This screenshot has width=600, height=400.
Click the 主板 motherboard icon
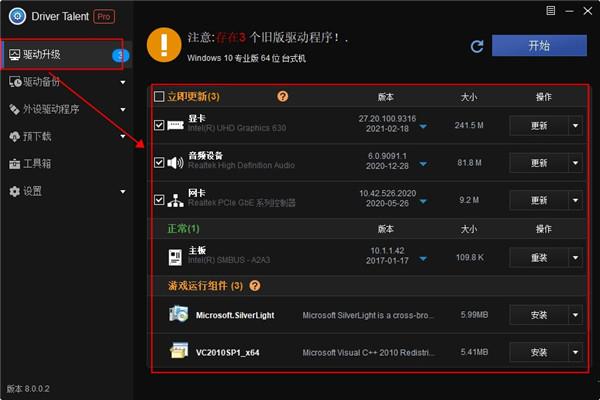click(175, 257)
